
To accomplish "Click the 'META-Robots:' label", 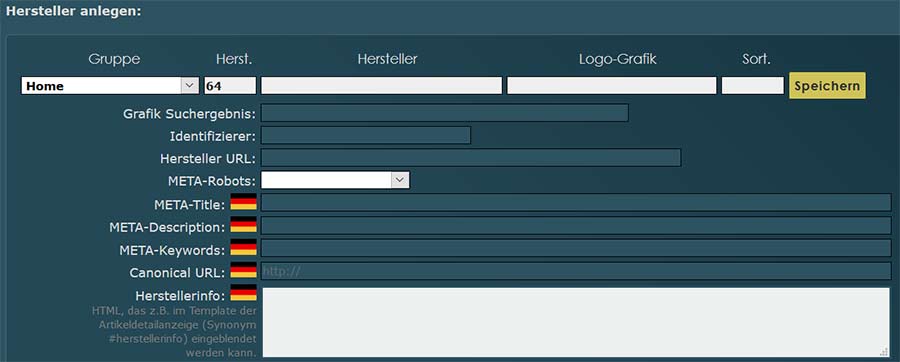I will (x=212, y=181).
